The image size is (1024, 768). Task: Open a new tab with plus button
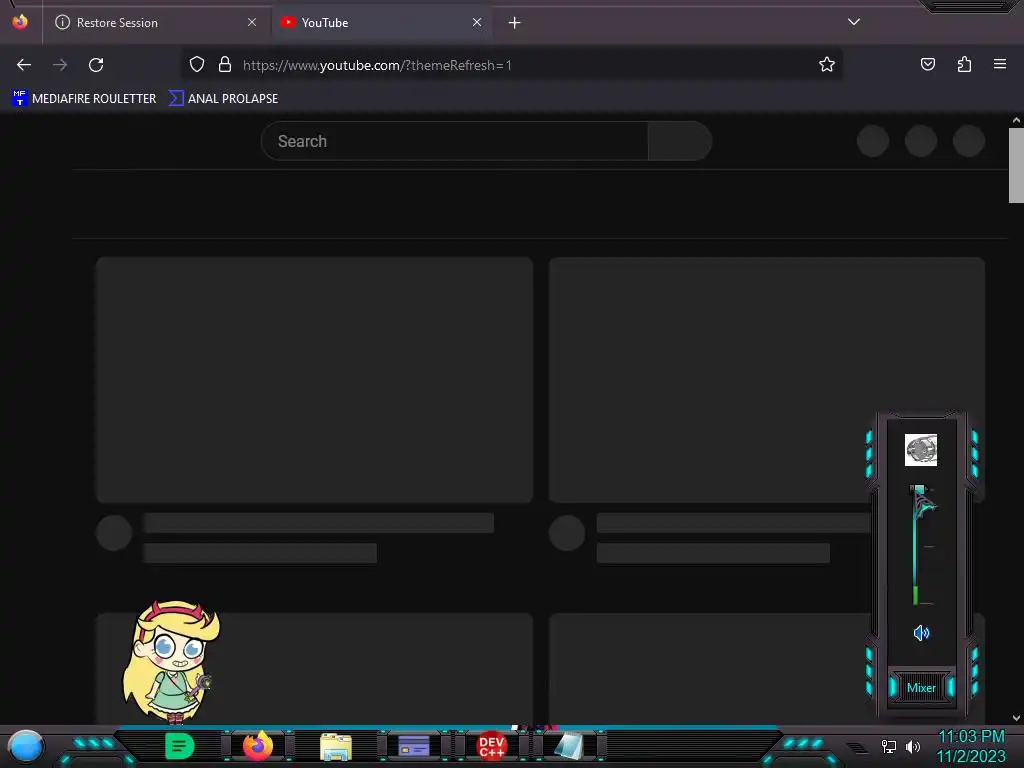pyautogui.click(x=515, y=23)
